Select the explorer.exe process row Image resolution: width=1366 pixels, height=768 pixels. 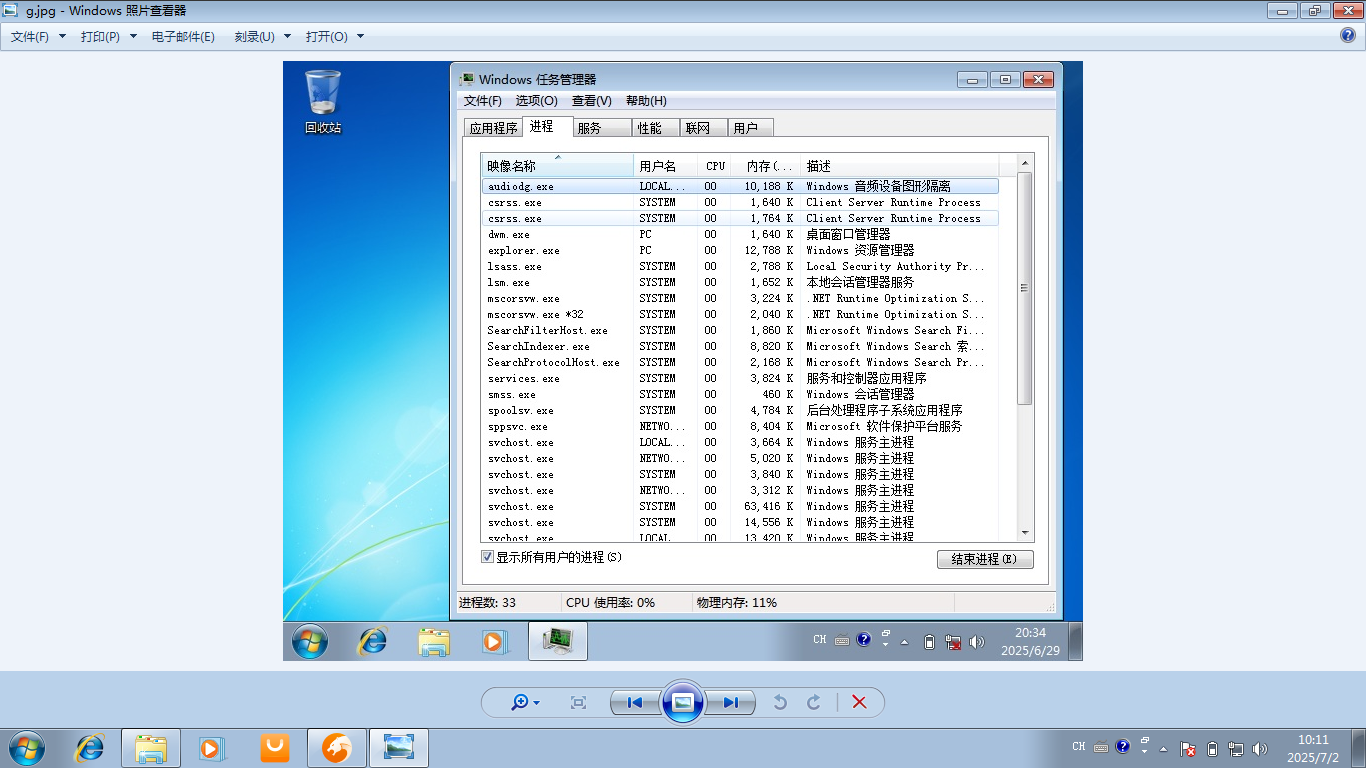(740, 250)
